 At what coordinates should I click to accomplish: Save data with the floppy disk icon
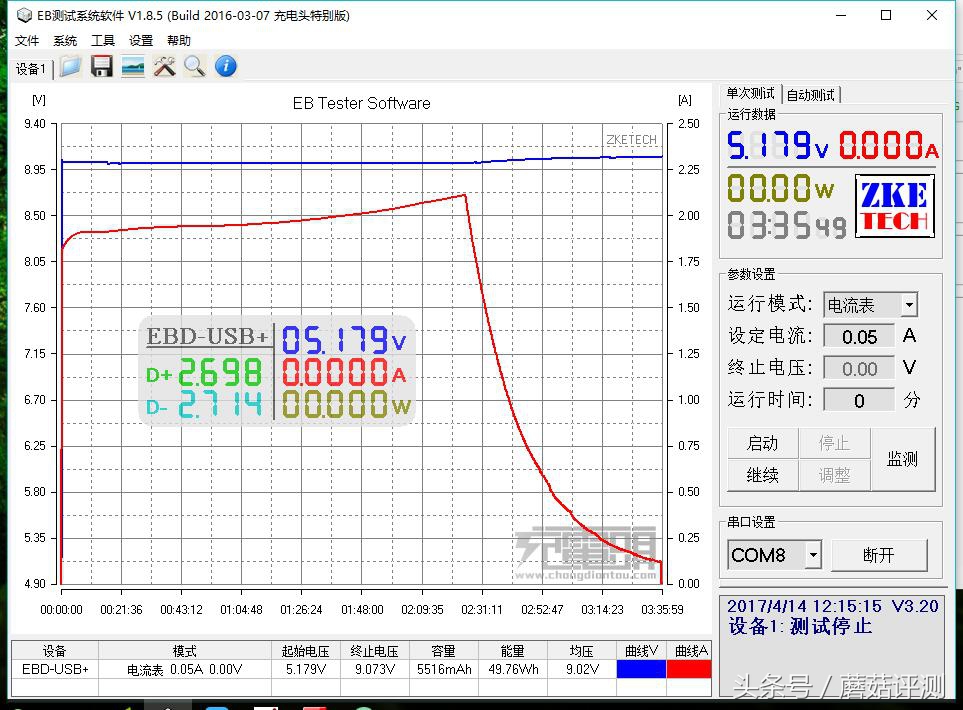(101, 66)
